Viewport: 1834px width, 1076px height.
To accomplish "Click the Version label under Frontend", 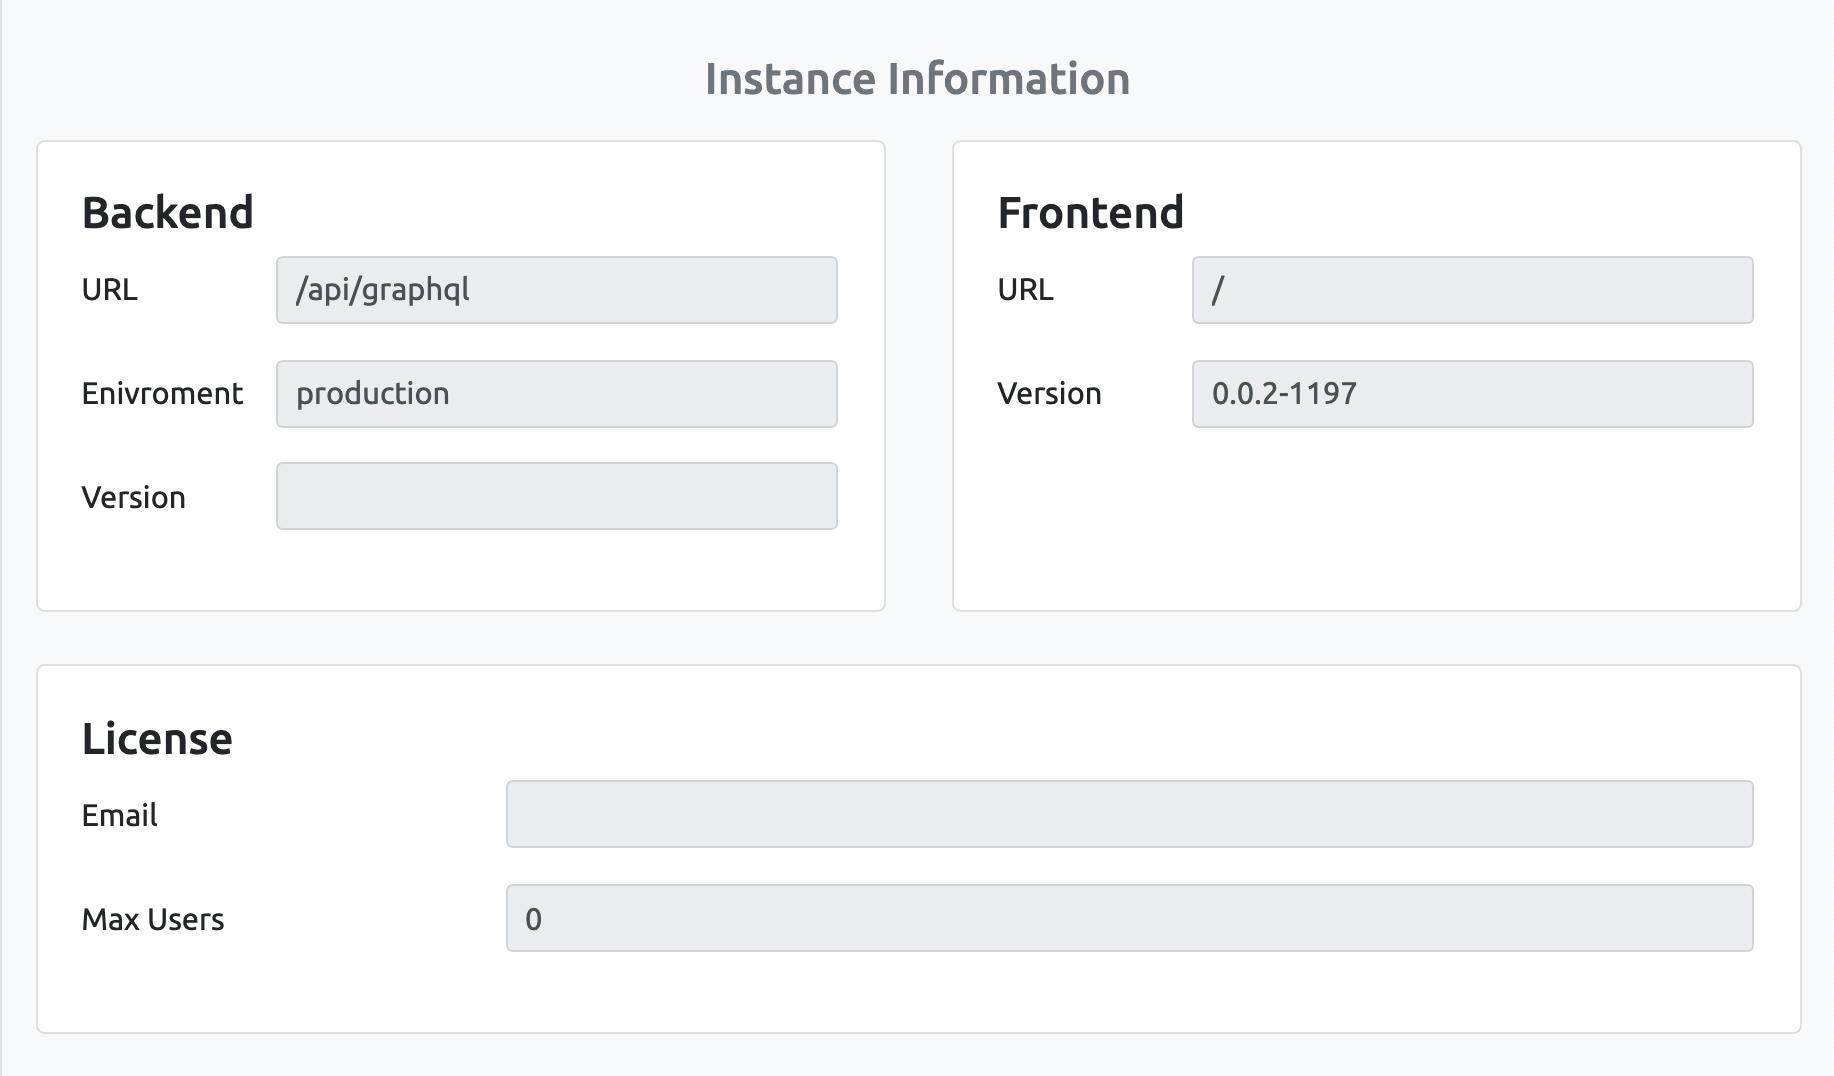I will click(1049, 393).
